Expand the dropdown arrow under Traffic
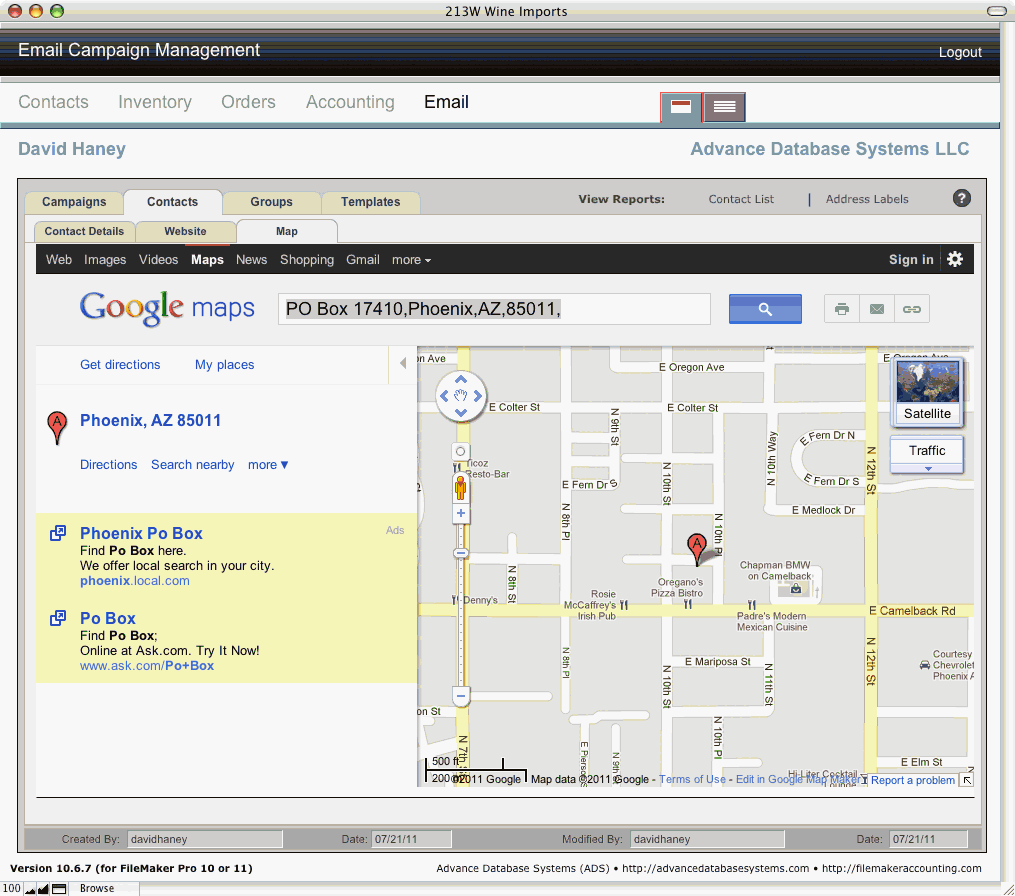The height and width of the screenshot is (896, 1015). [x=928, y=469]
